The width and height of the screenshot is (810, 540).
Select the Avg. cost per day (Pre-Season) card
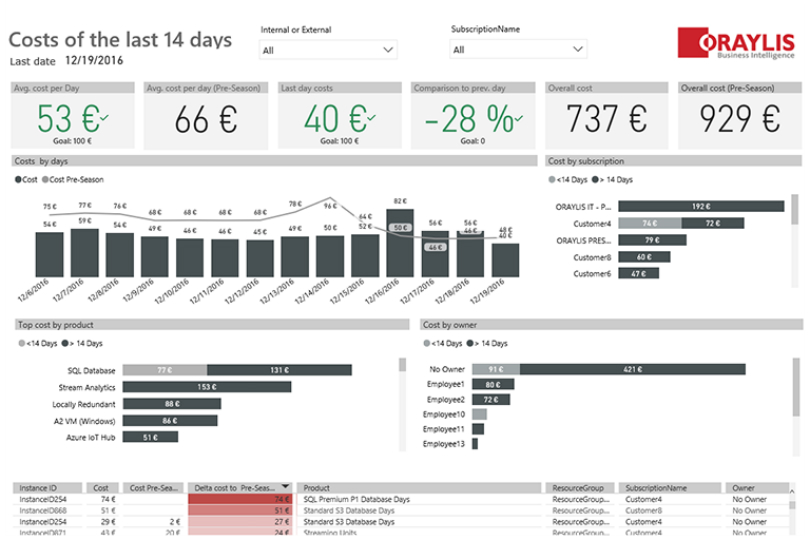[x=206, y=116]
